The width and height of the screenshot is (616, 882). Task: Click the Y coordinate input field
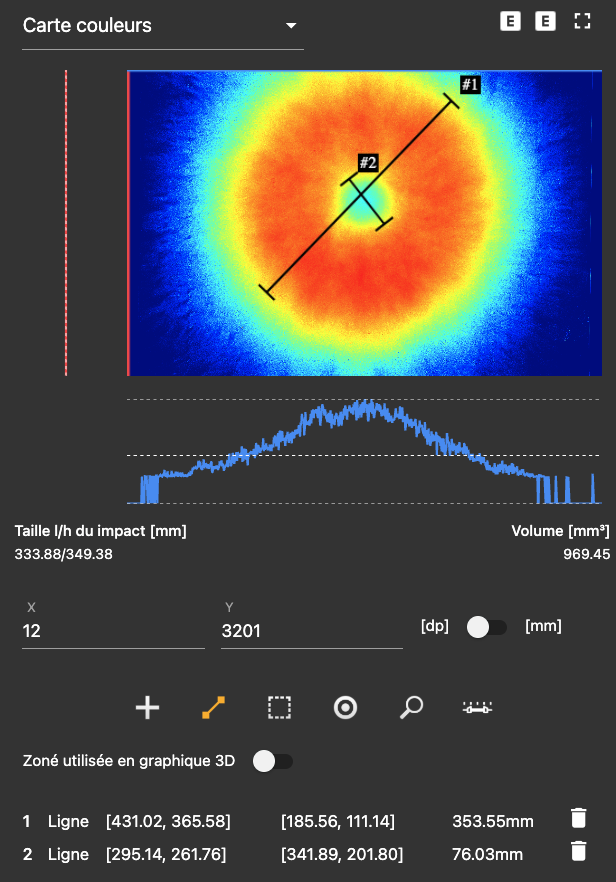[311, 631]
